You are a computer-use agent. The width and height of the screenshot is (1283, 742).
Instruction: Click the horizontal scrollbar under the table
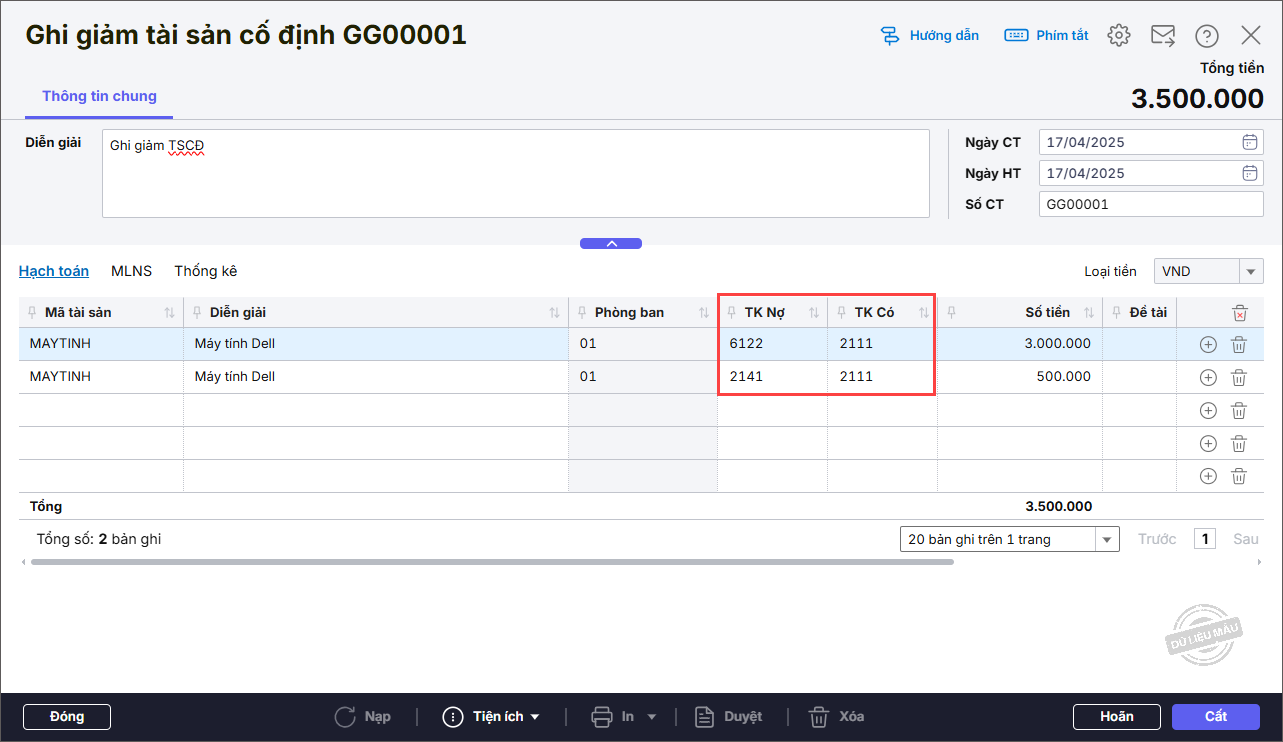492,562
